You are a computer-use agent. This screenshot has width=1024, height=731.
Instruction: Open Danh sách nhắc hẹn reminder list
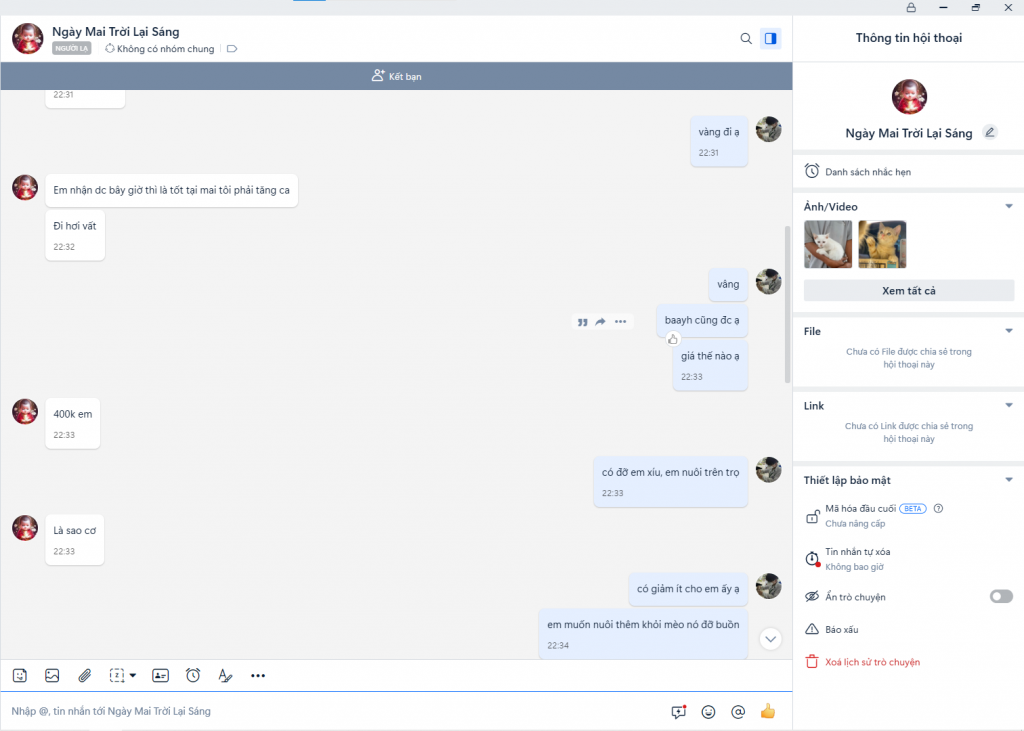908,172
